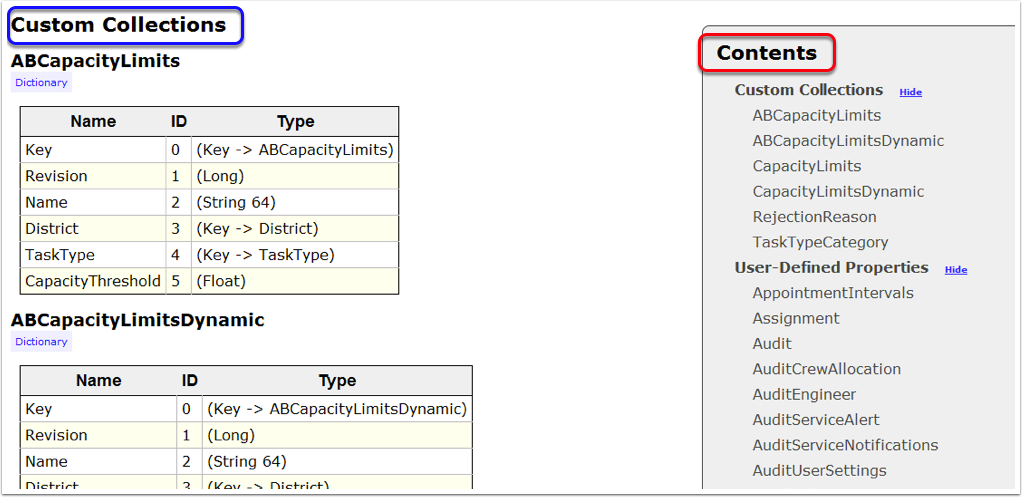Open AppointmentIntervals property link

(x=832, y=293)
